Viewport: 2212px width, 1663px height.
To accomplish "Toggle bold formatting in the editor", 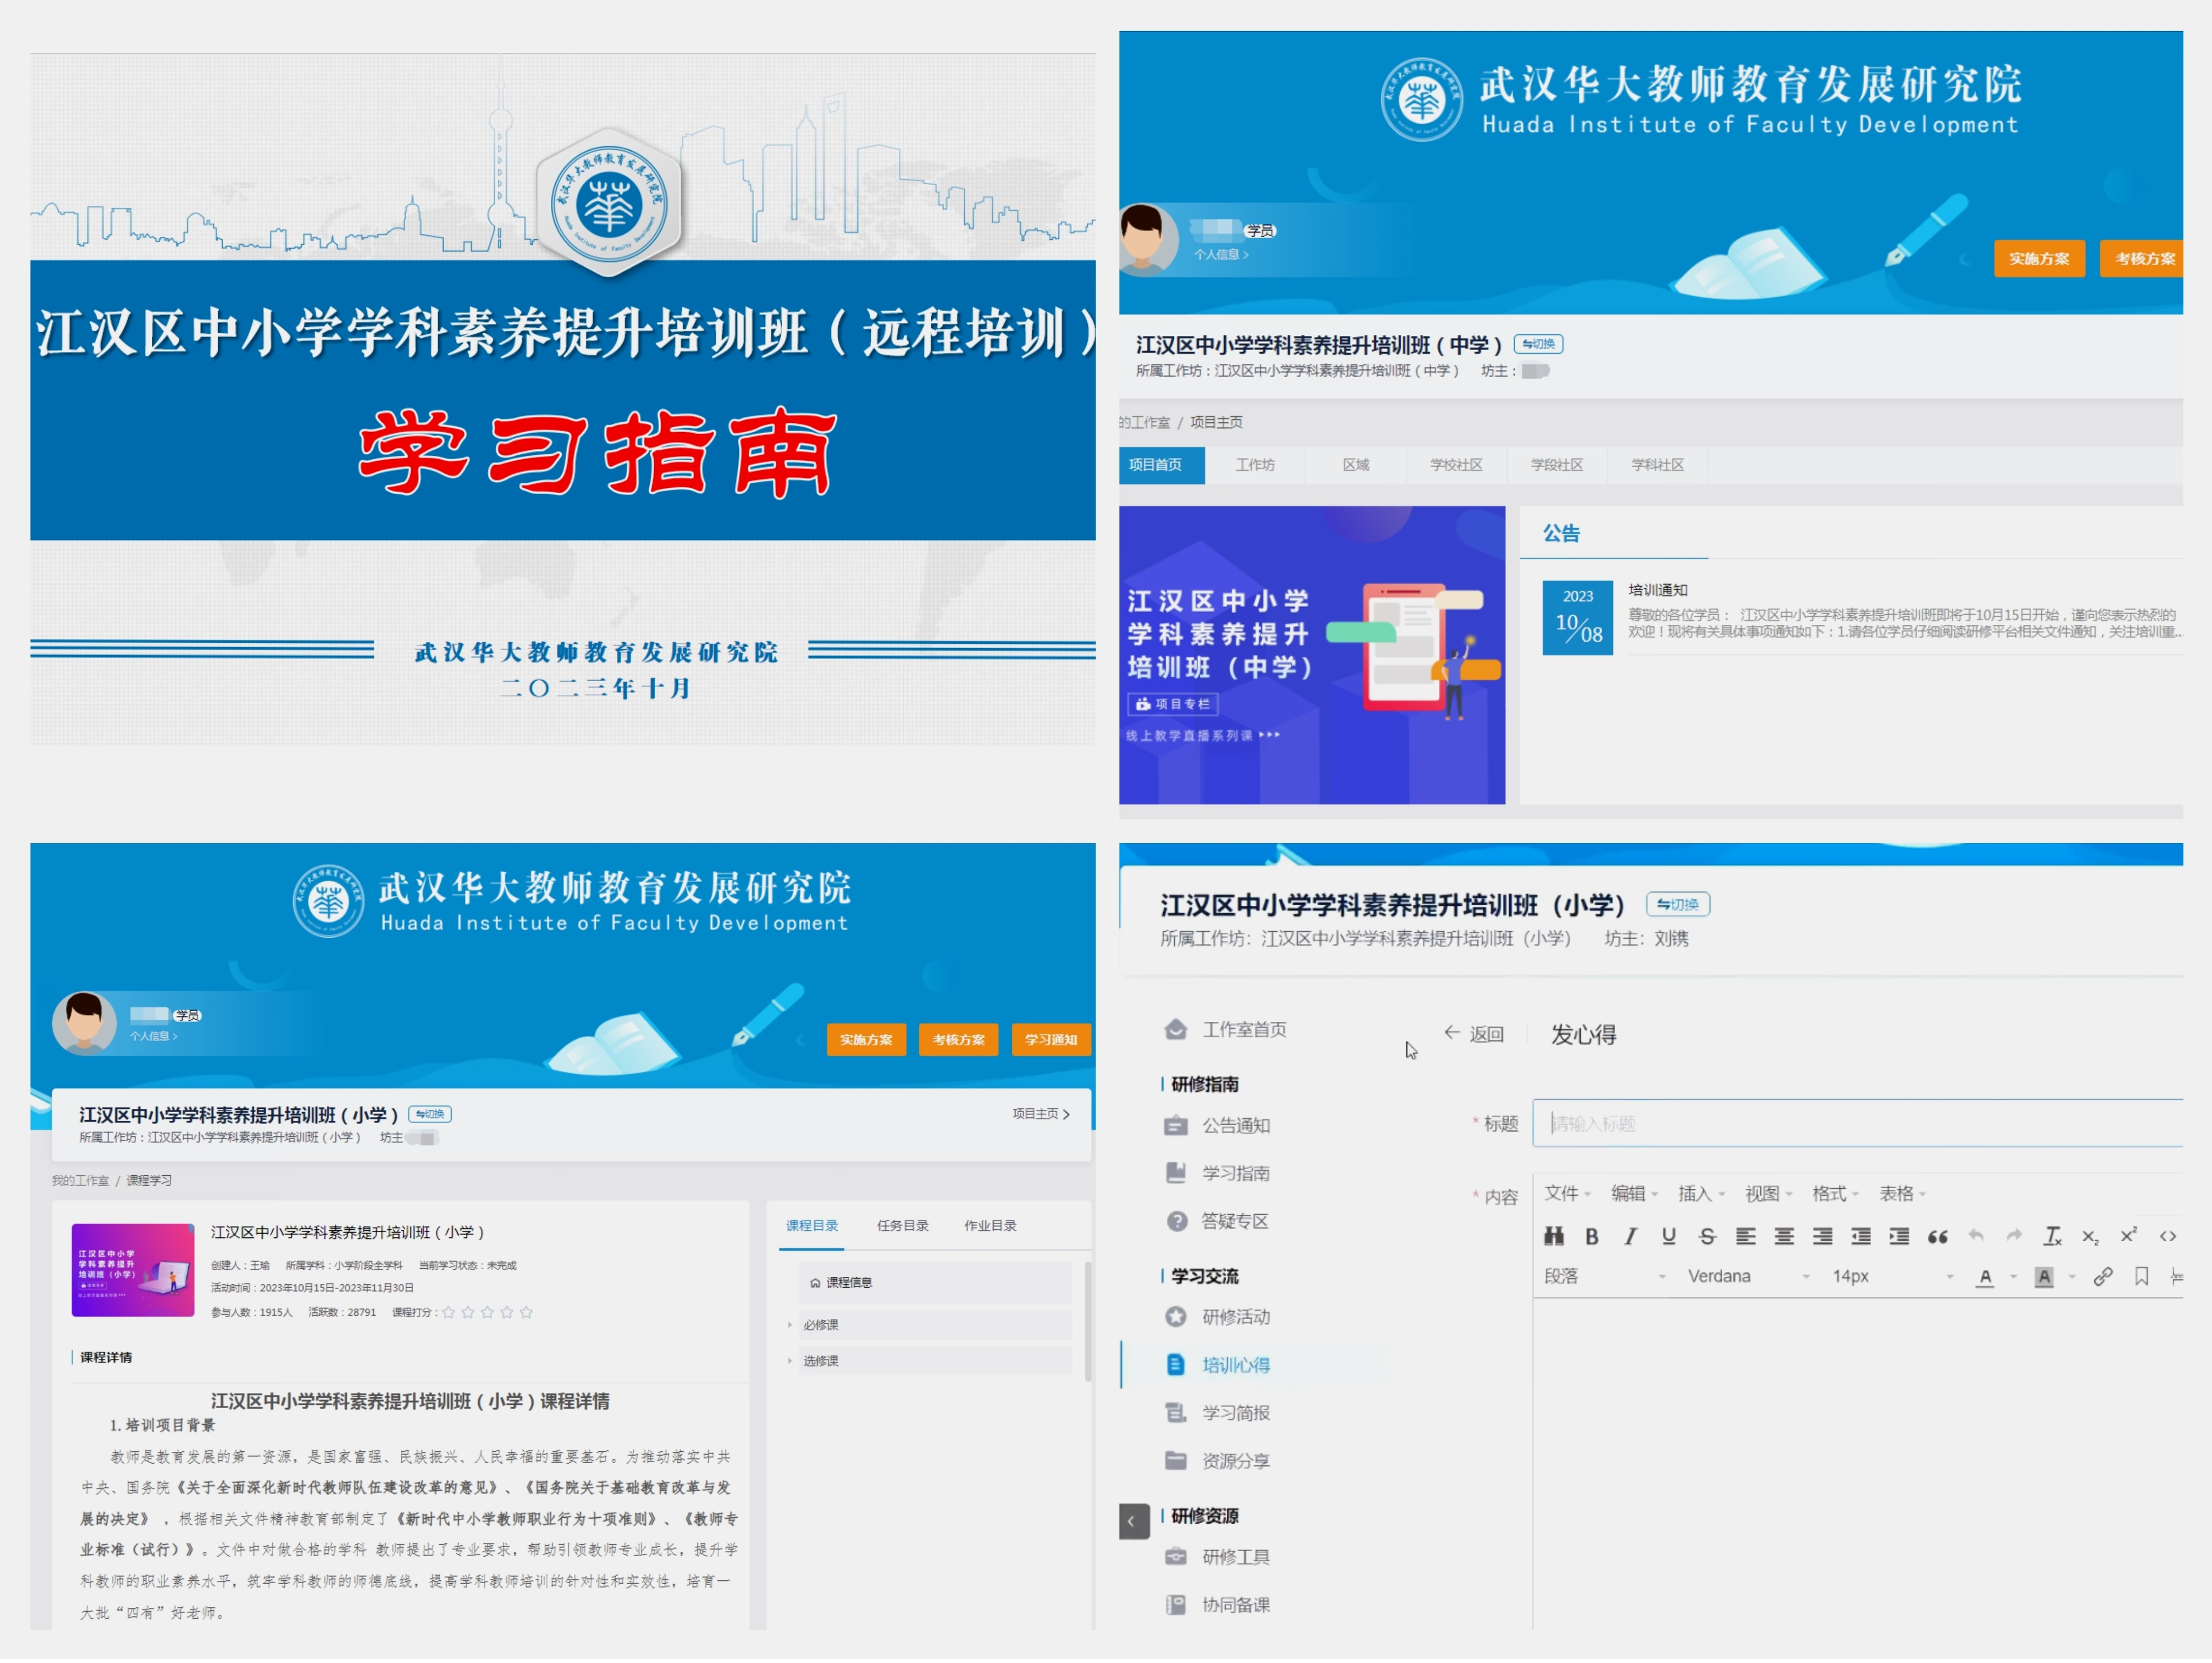I will 1592,1237.
